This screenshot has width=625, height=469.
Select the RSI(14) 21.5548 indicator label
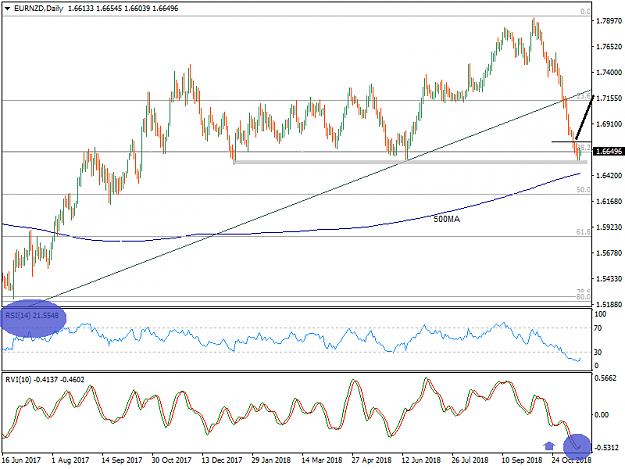coord(32,316)
